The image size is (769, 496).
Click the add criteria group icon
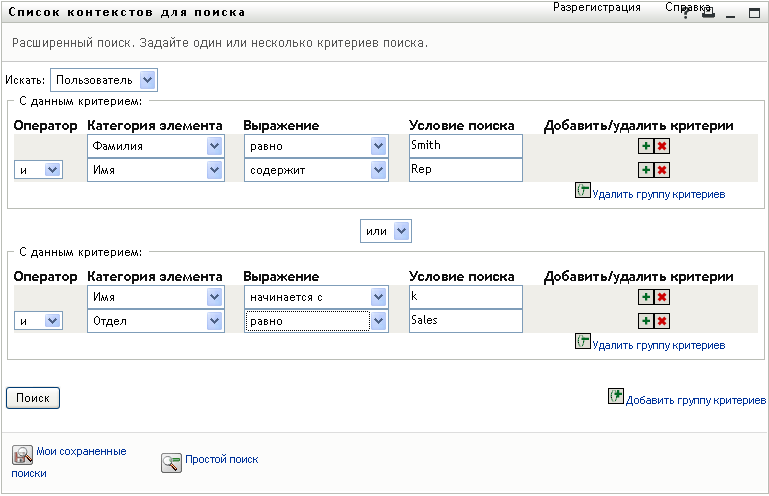point(616,396)
